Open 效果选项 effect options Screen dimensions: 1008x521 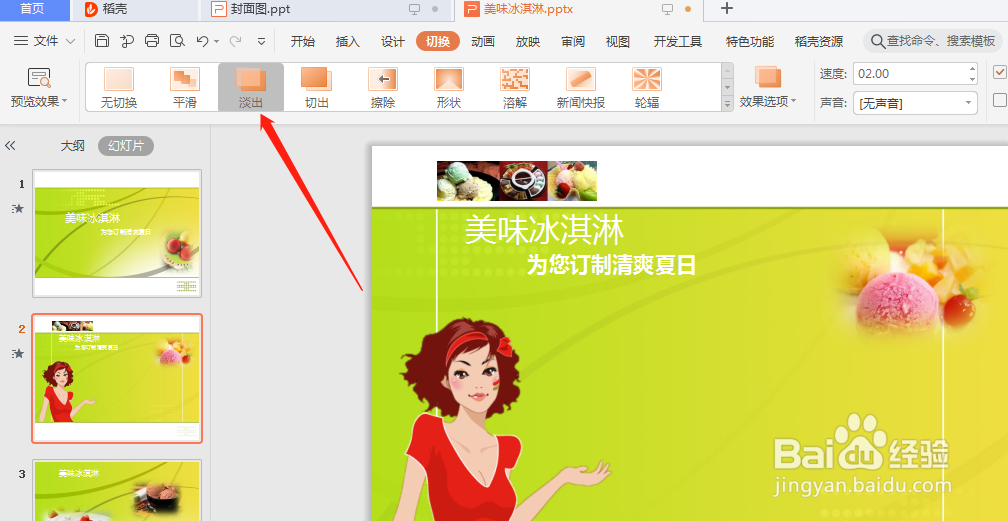click(x=768, y=87)
